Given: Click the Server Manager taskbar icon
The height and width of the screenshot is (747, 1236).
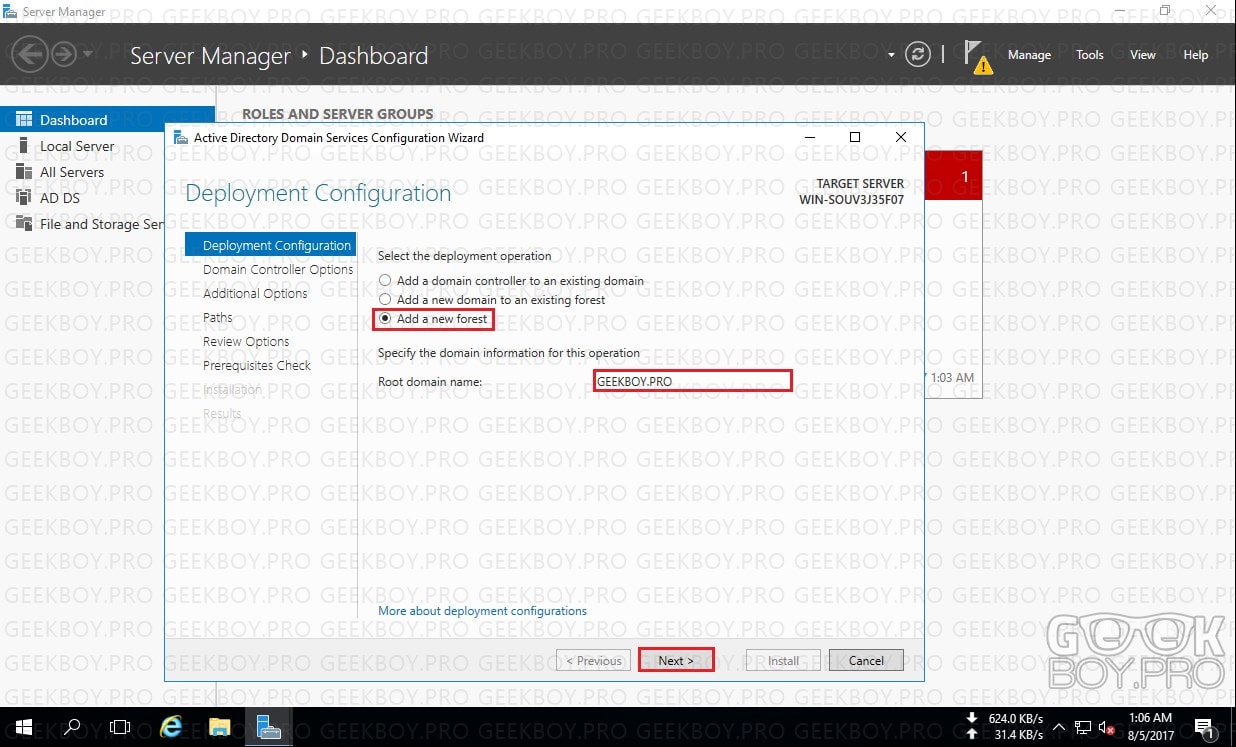Looking at the screenshot, I should click(x=269, y=727).
